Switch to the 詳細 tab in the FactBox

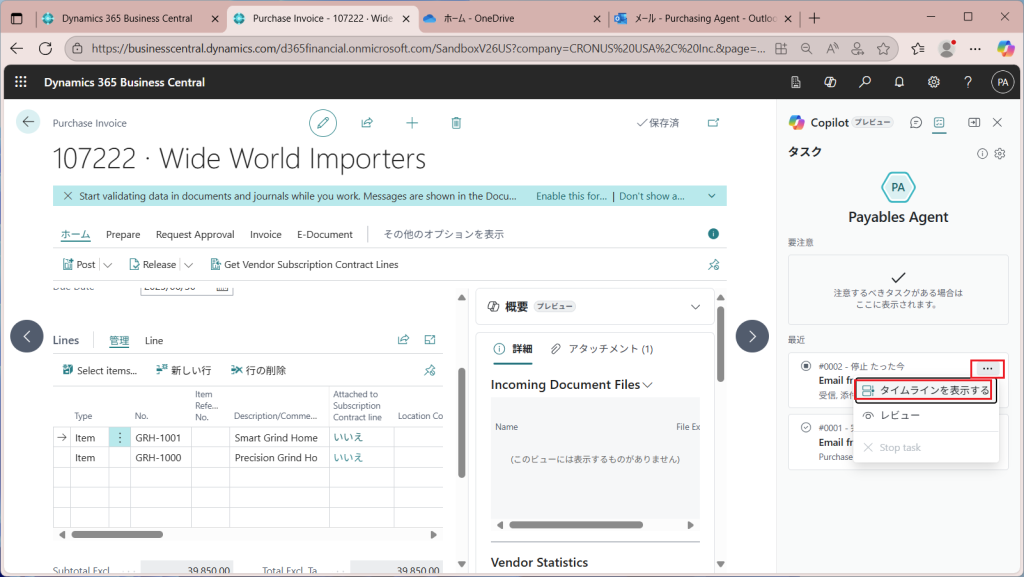point(513,349)
